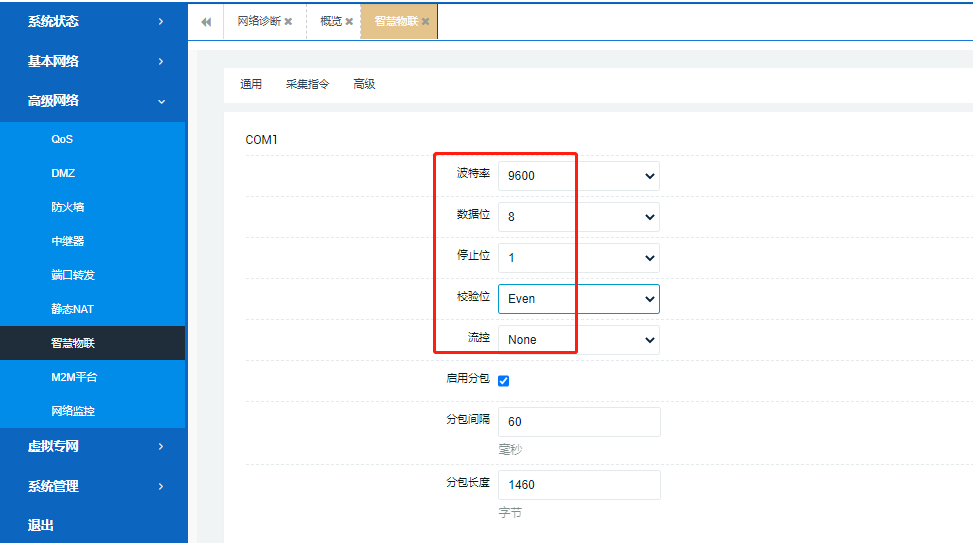Close the 网络诊断 tab

pos(288,21)
